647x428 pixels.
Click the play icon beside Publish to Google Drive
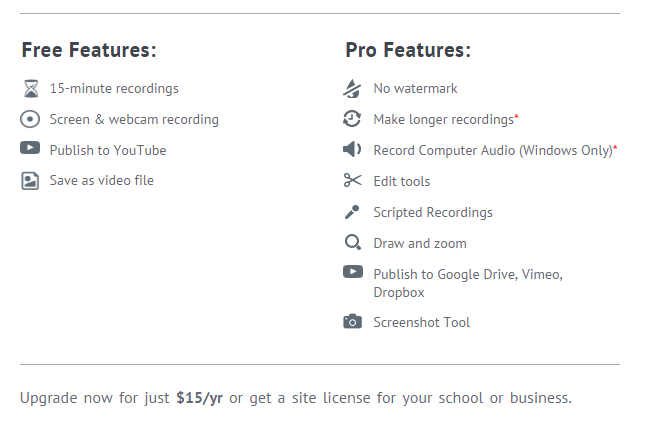pyautogui.click(x=353, y=272)
